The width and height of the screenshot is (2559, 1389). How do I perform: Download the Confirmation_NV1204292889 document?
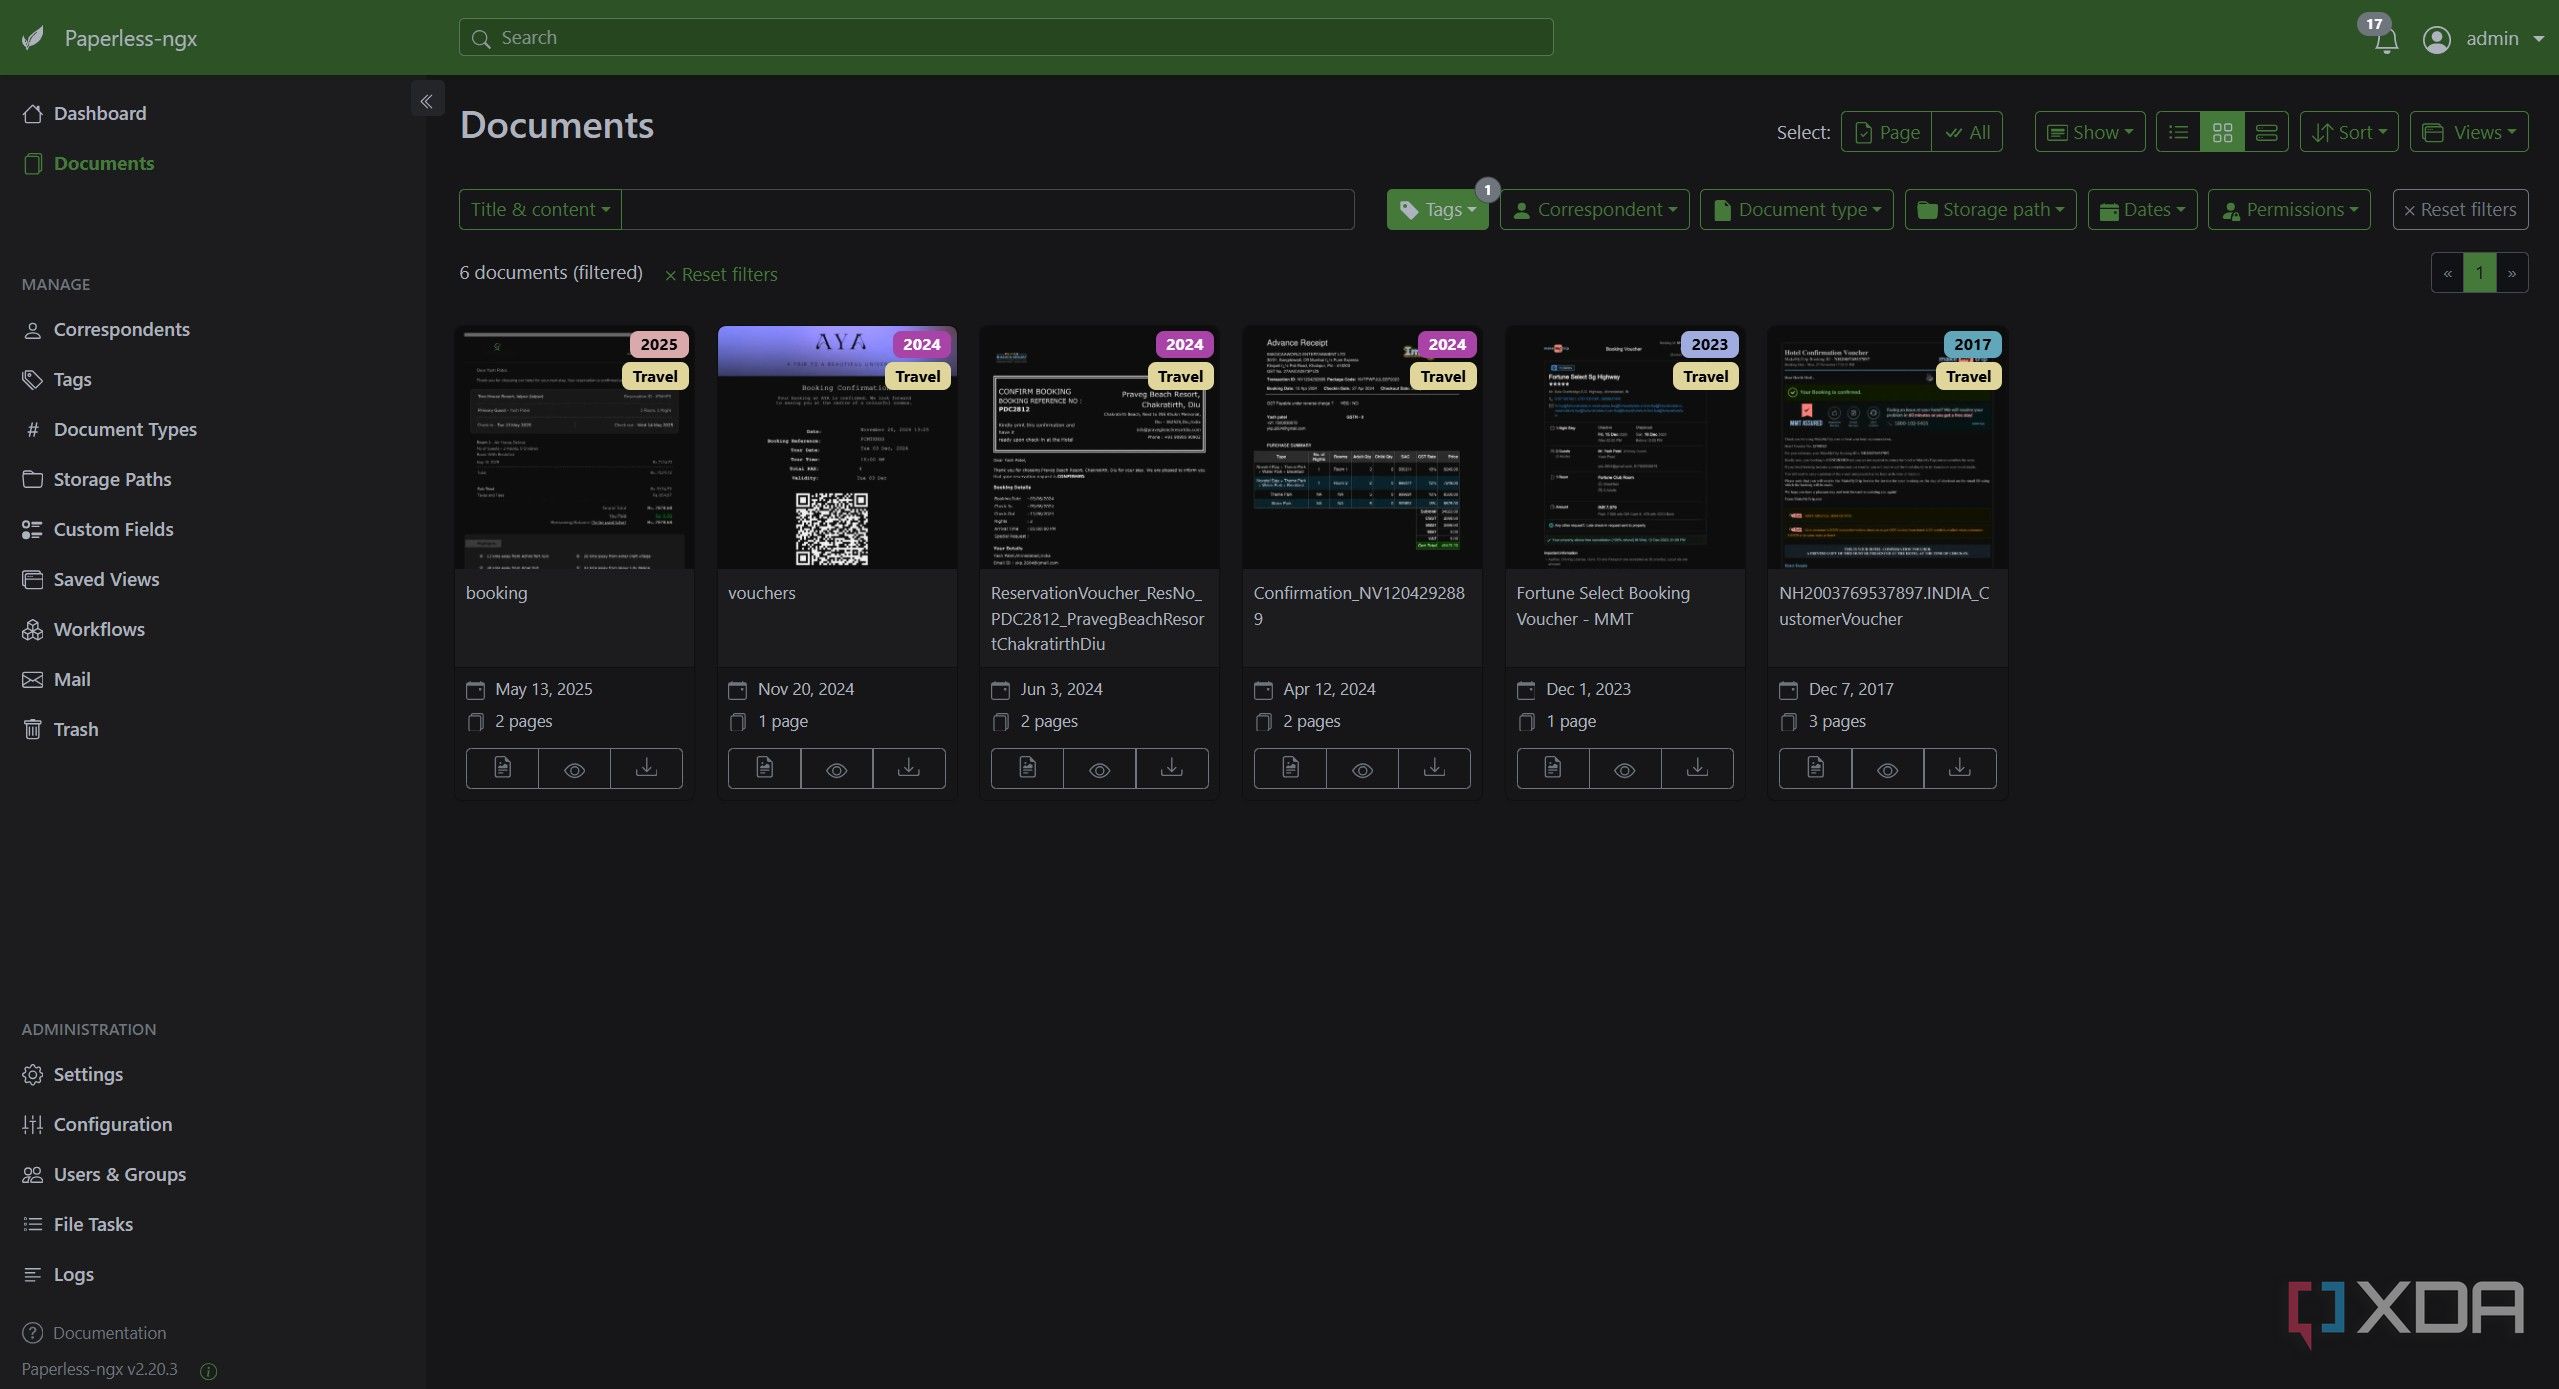coord(1434,768)
